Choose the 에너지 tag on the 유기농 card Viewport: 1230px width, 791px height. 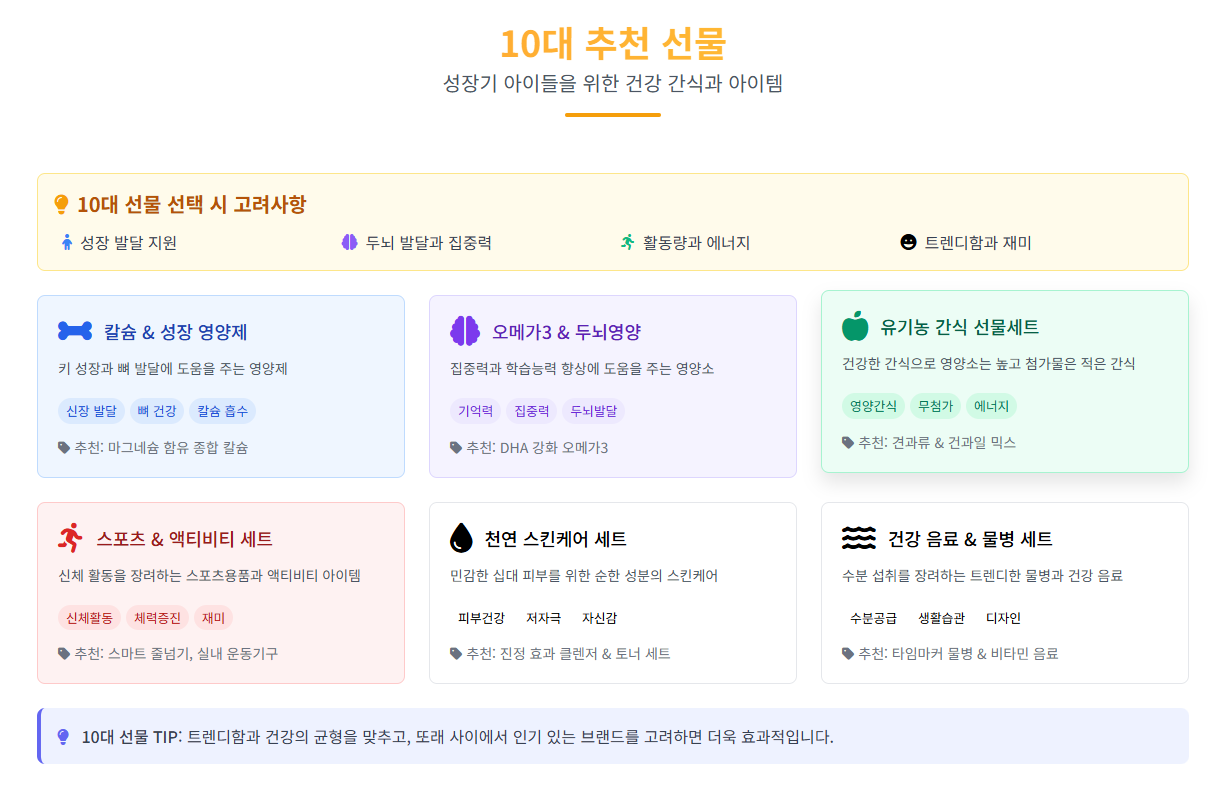991,406
